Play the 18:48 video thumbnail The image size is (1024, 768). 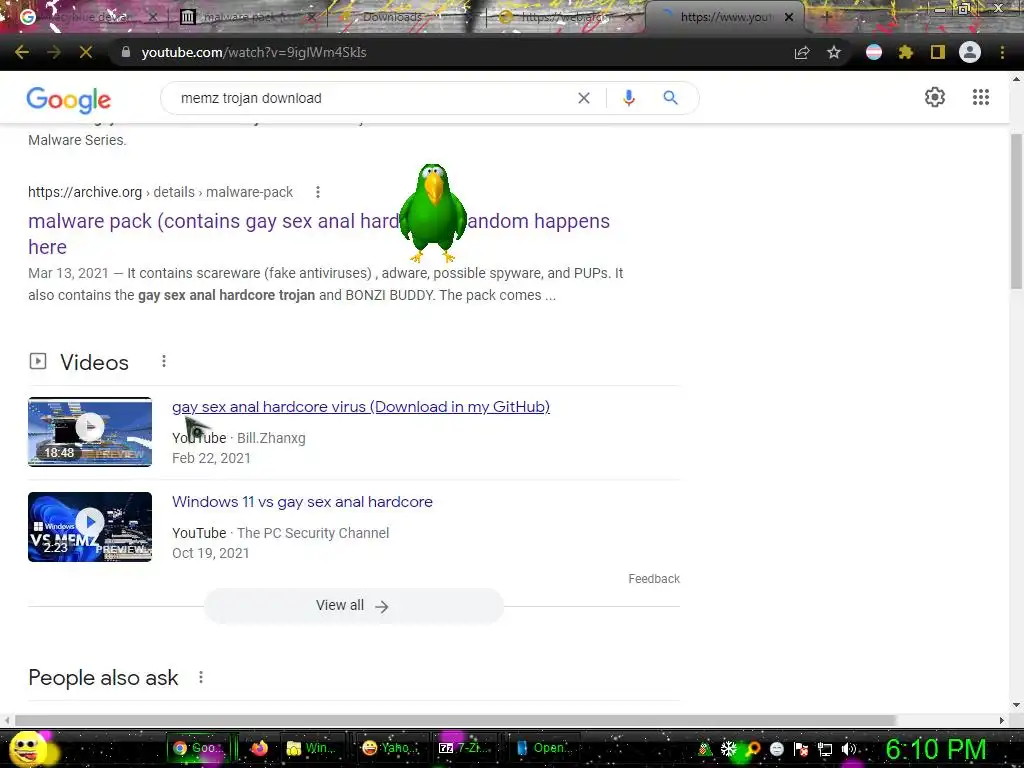[x=89, y=432]
